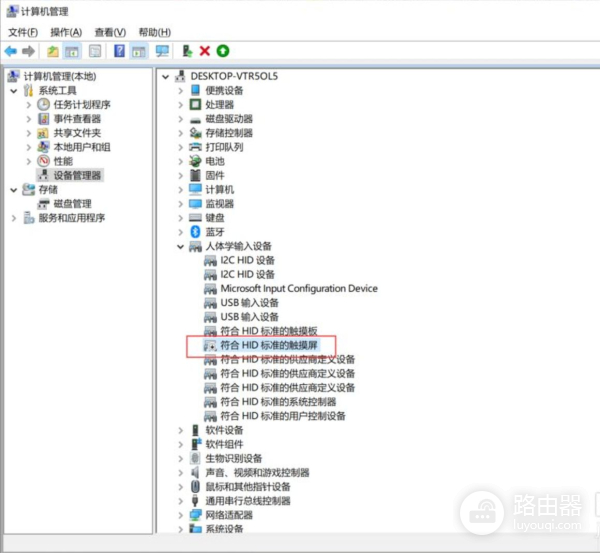Select 符合 HID 标准的用户控制设备

(x=283, y=416)
